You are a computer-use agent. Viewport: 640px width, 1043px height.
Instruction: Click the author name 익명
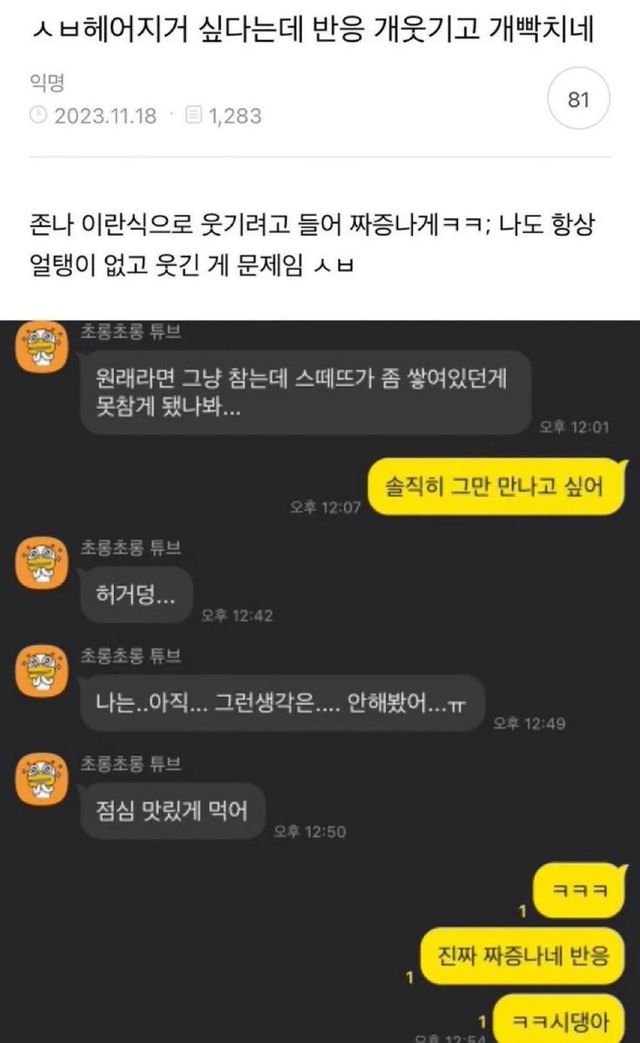(47, 82)
